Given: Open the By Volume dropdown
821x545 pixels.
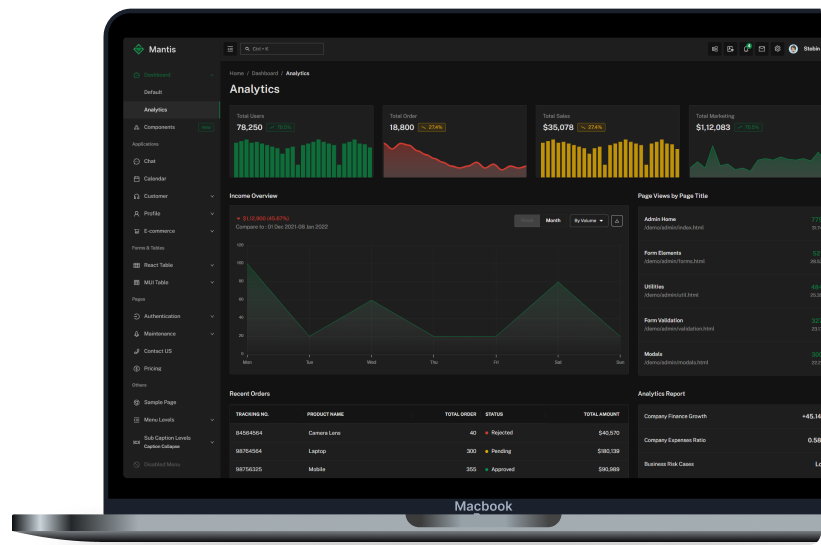Looking at the screenshot, I should point(588,220).
